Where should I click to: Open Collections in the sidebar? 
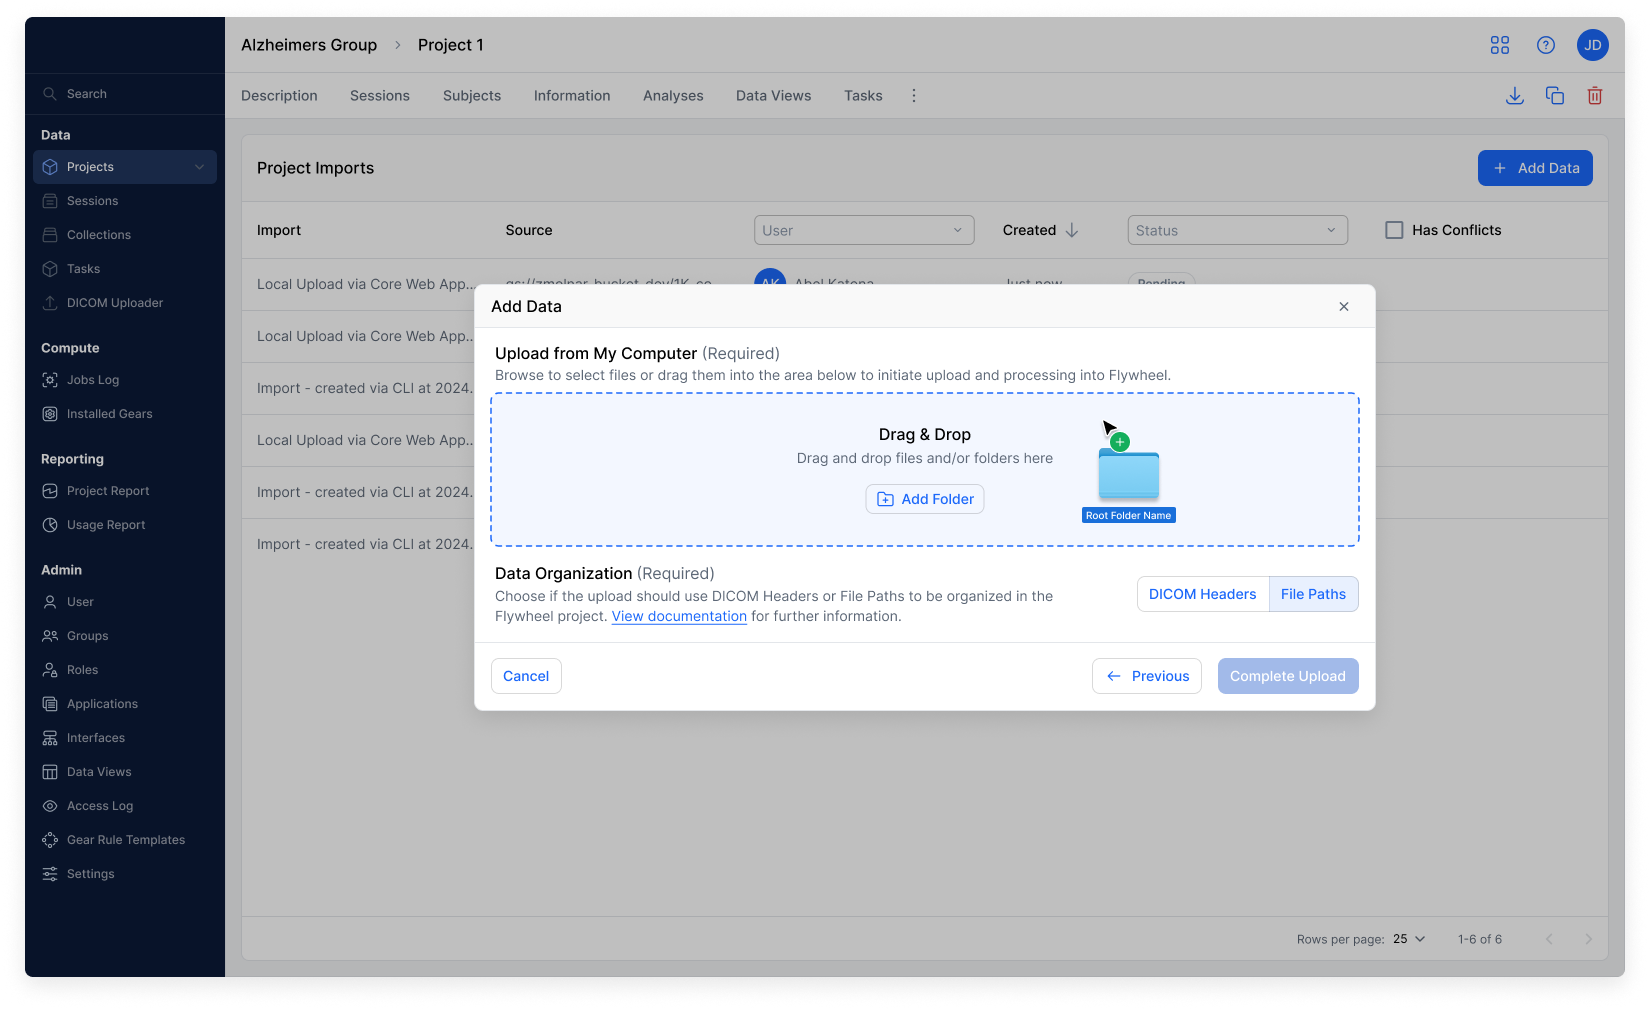click(x=125, y=235)
